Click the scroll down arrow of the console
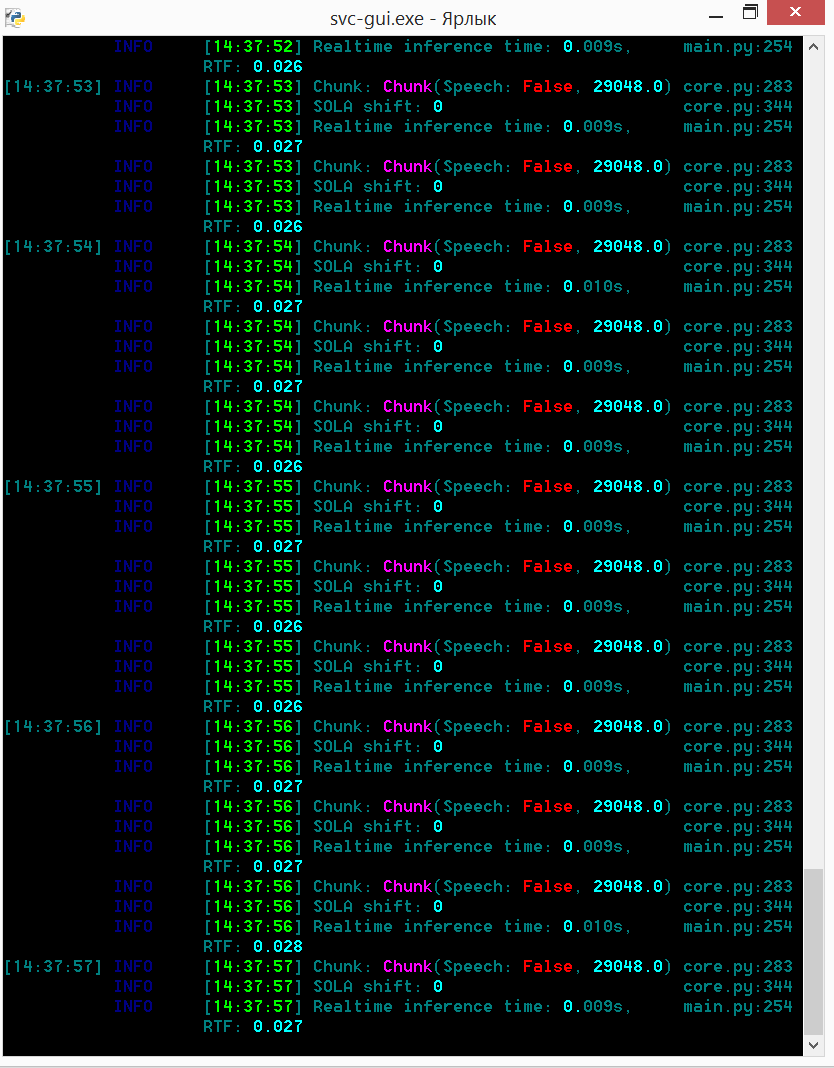The height and width of the screenshot is (1068, 834). coord(815,1044)
